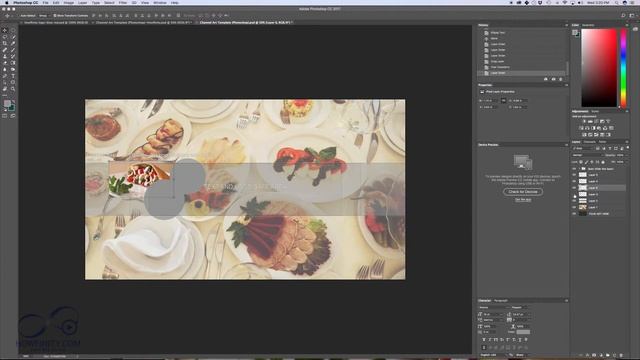Select the Eyedropper tool
This screenshot has width=640, height=360.
coord(13,43)
